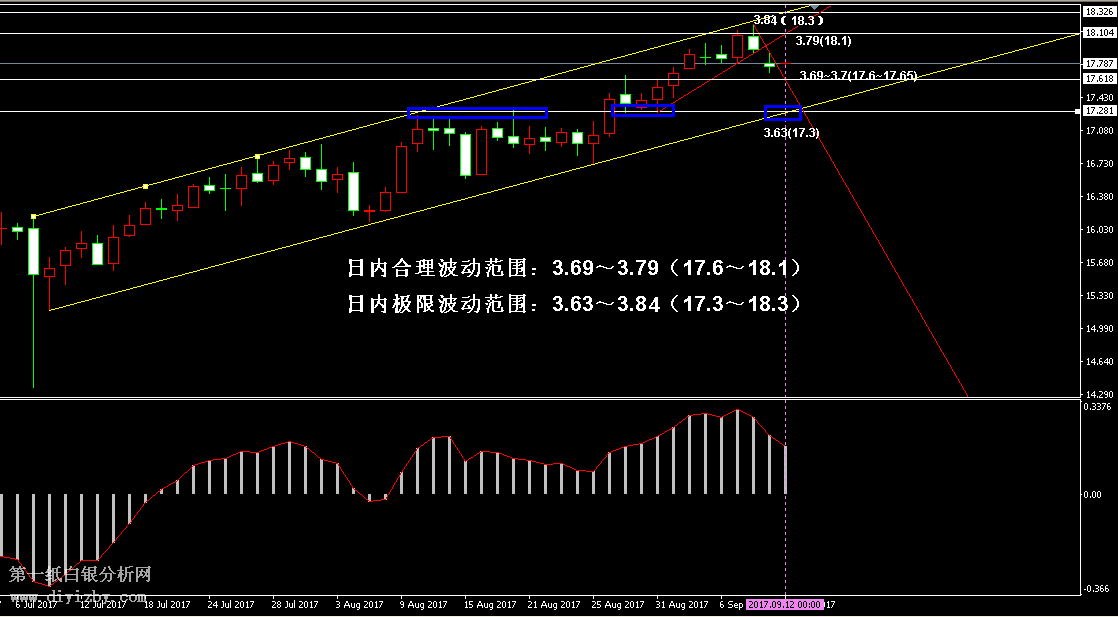Click the 17.787 current price label

point(1099,63)
